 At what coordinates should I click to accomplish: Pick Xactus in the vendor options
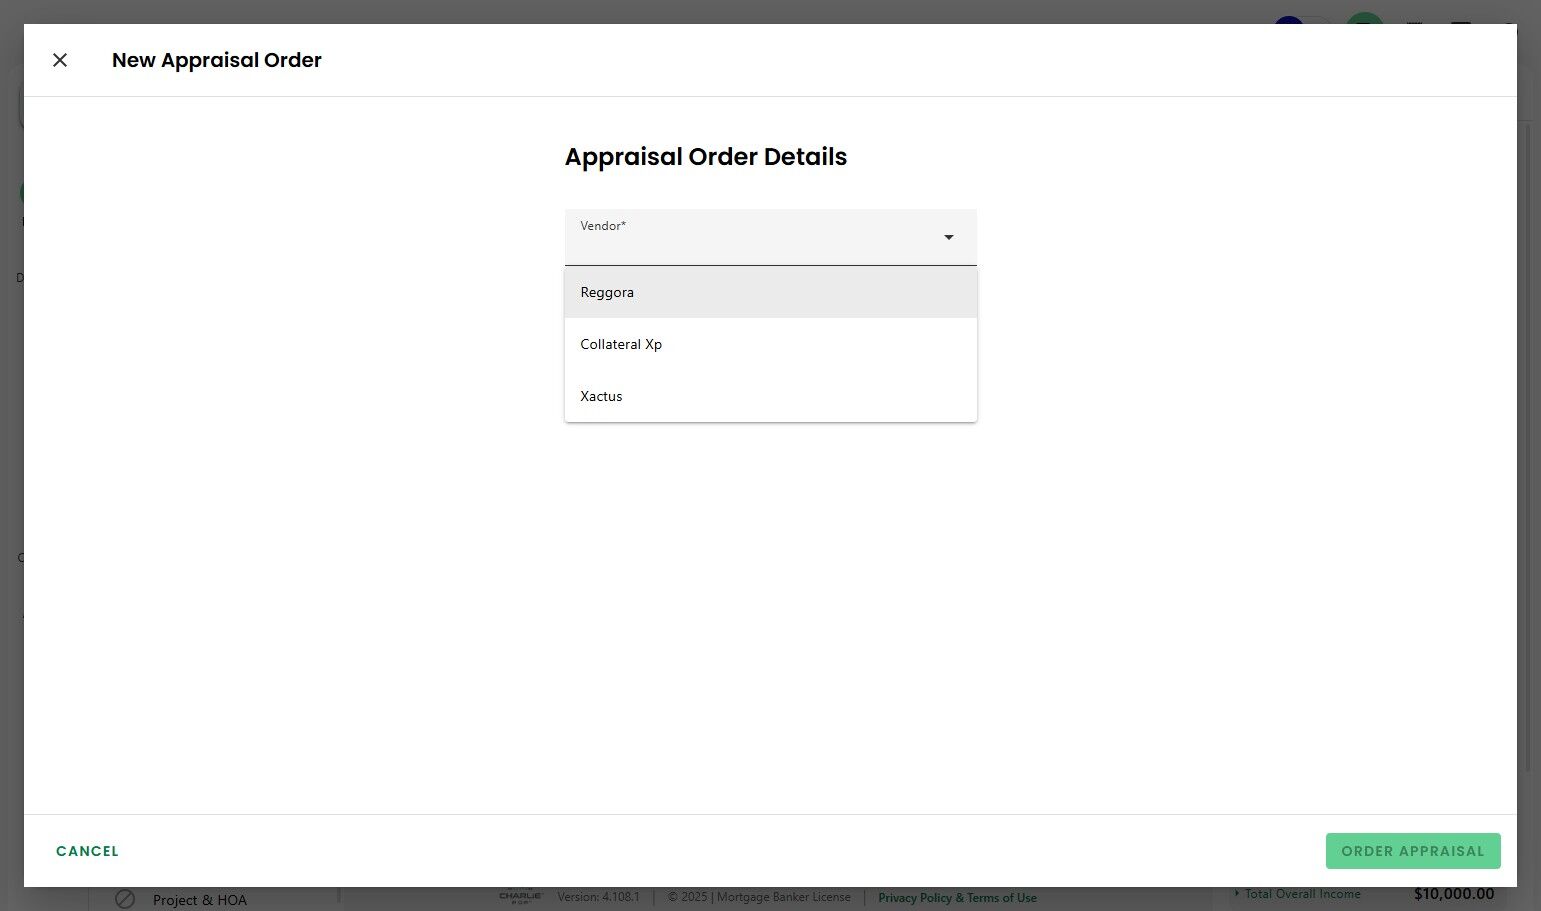pos(770,396)
